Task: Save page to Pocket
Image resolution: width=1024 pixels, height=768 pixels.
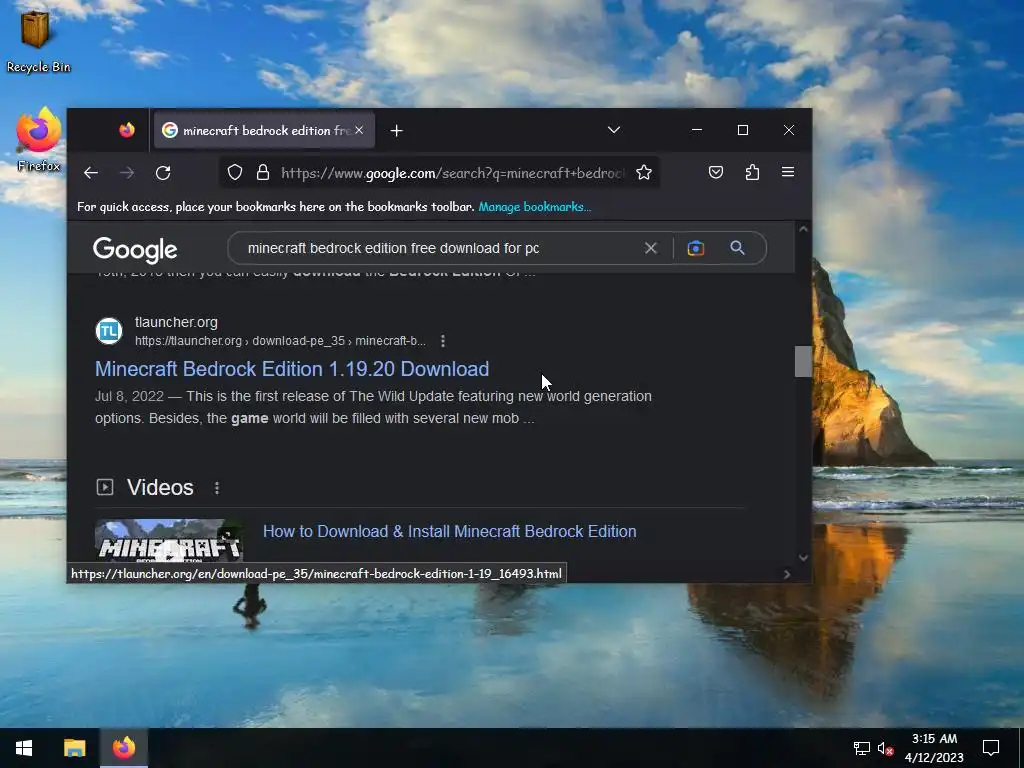Action: tap(716, 172)
